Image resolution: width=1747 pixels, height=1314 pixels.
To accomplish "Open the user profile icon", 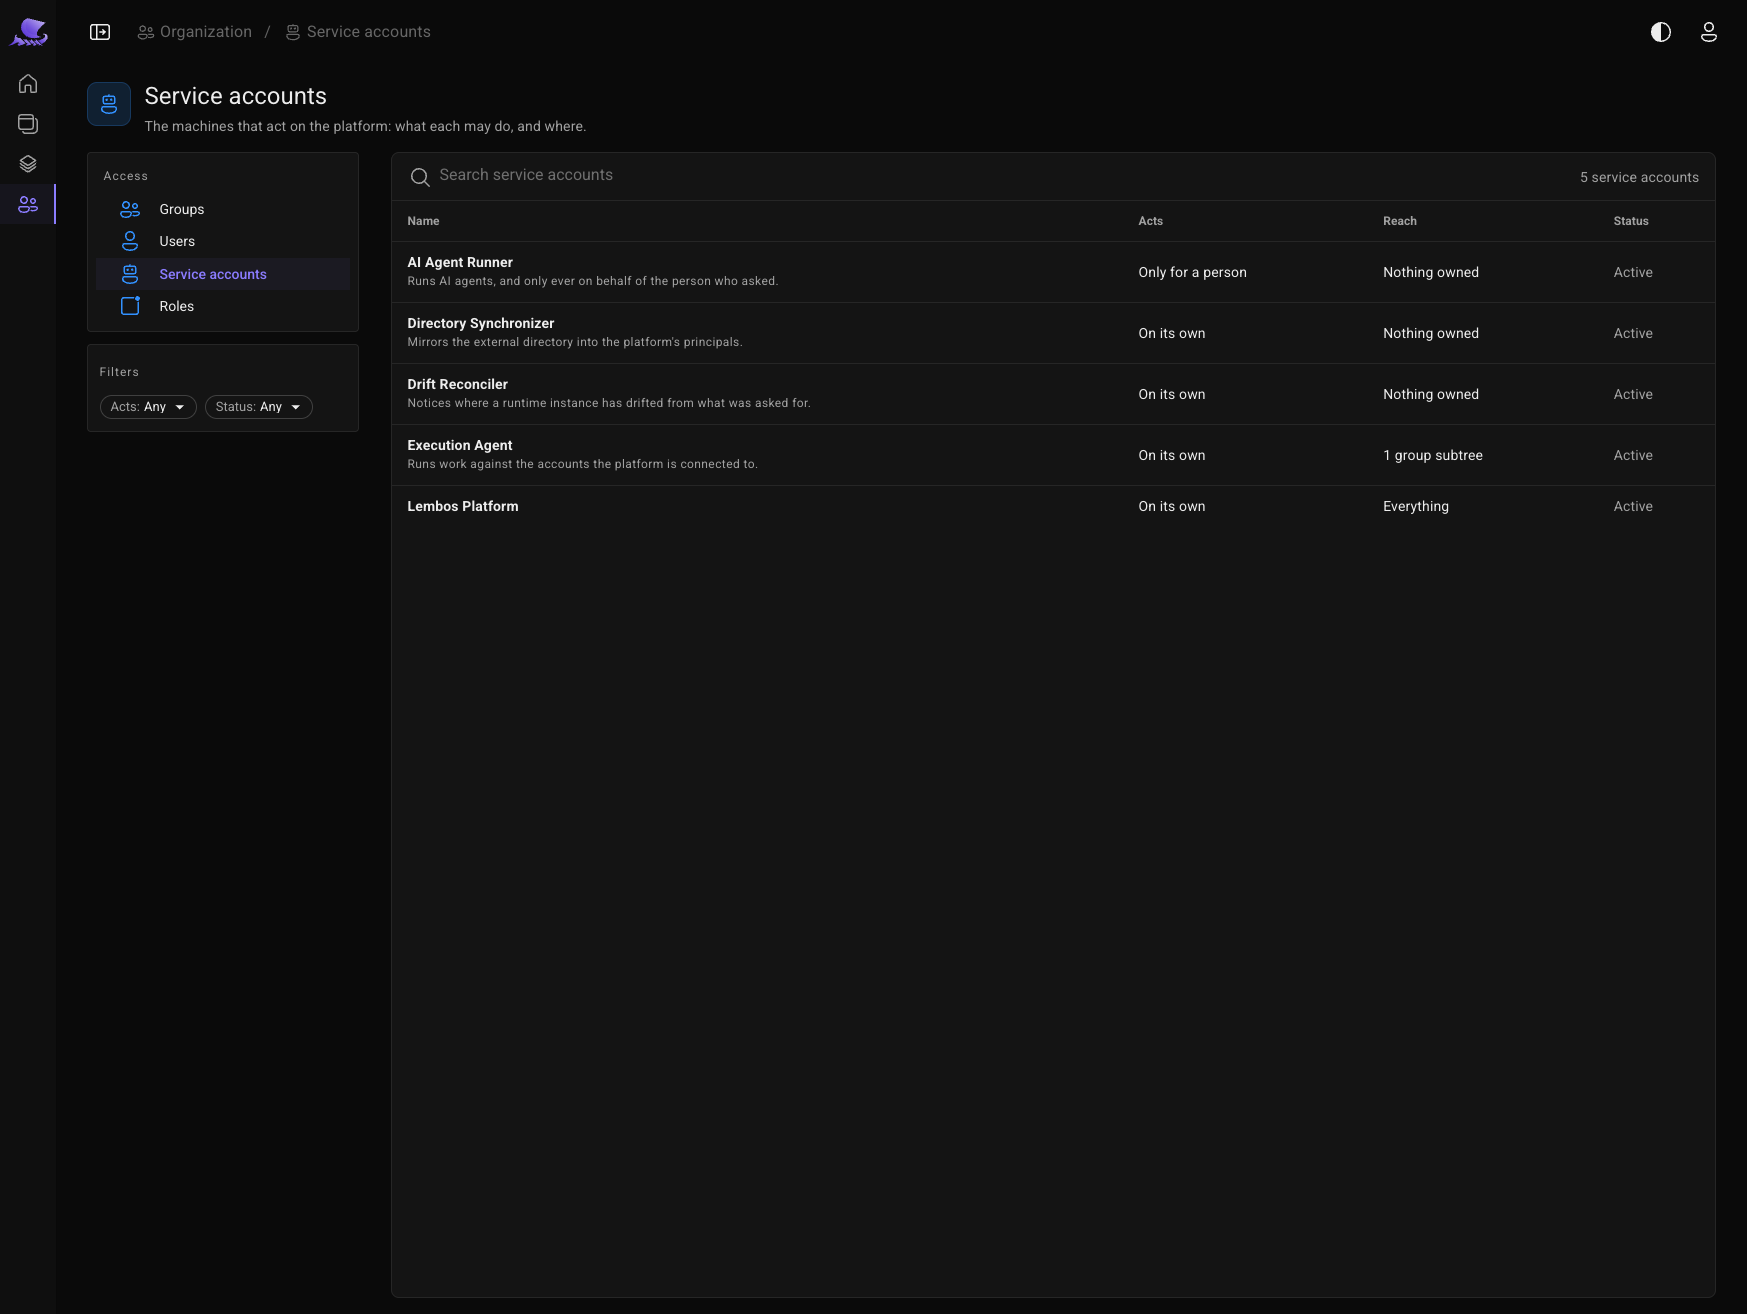I will click(1709, 32).
